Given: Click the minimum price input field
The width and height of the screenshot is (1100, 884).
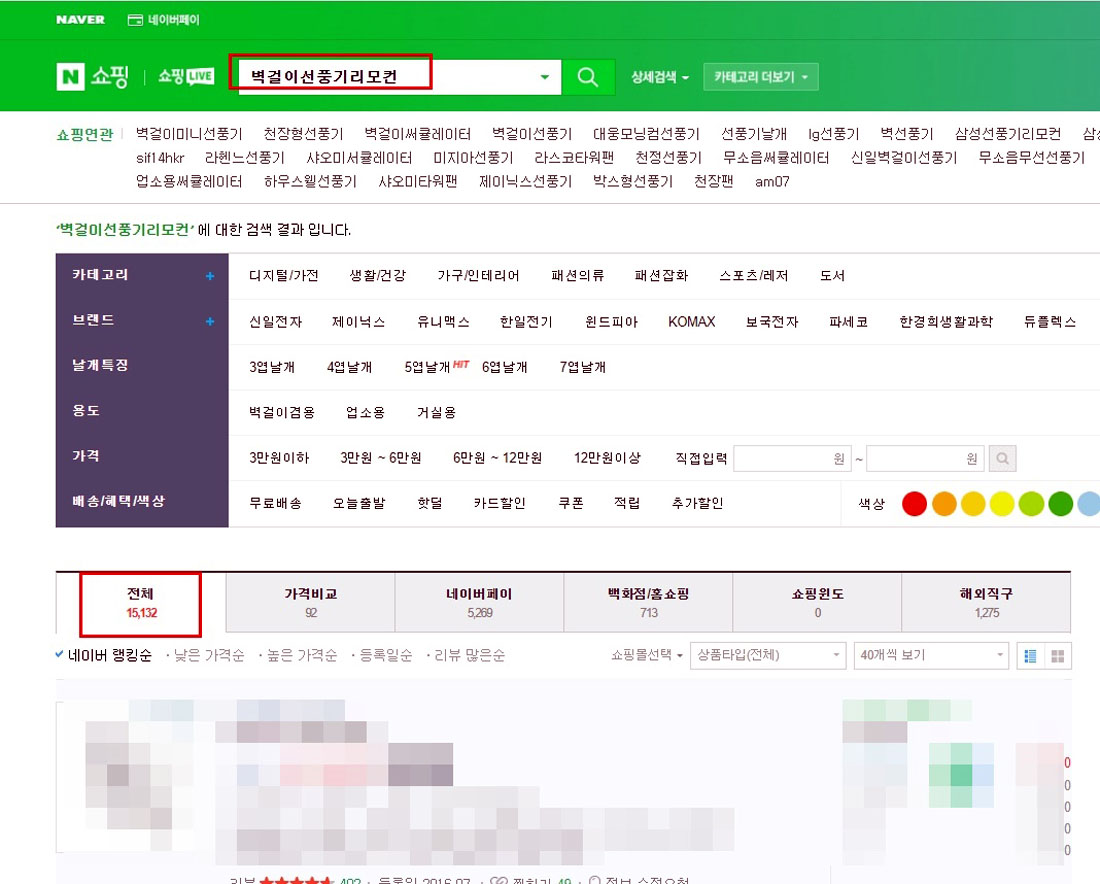Looking at the screenshot, I should point(792,459).
